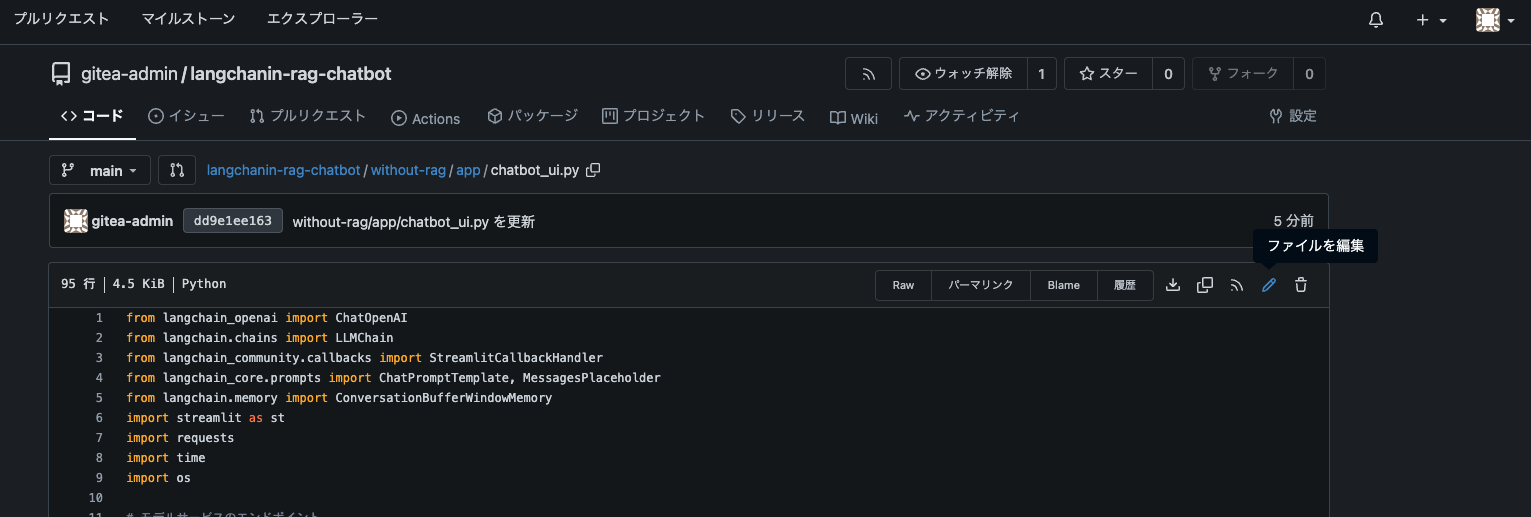Switch to the プロジェクト tab
The width and height of the screenshot is (1531, 517).
click(654, 116)
